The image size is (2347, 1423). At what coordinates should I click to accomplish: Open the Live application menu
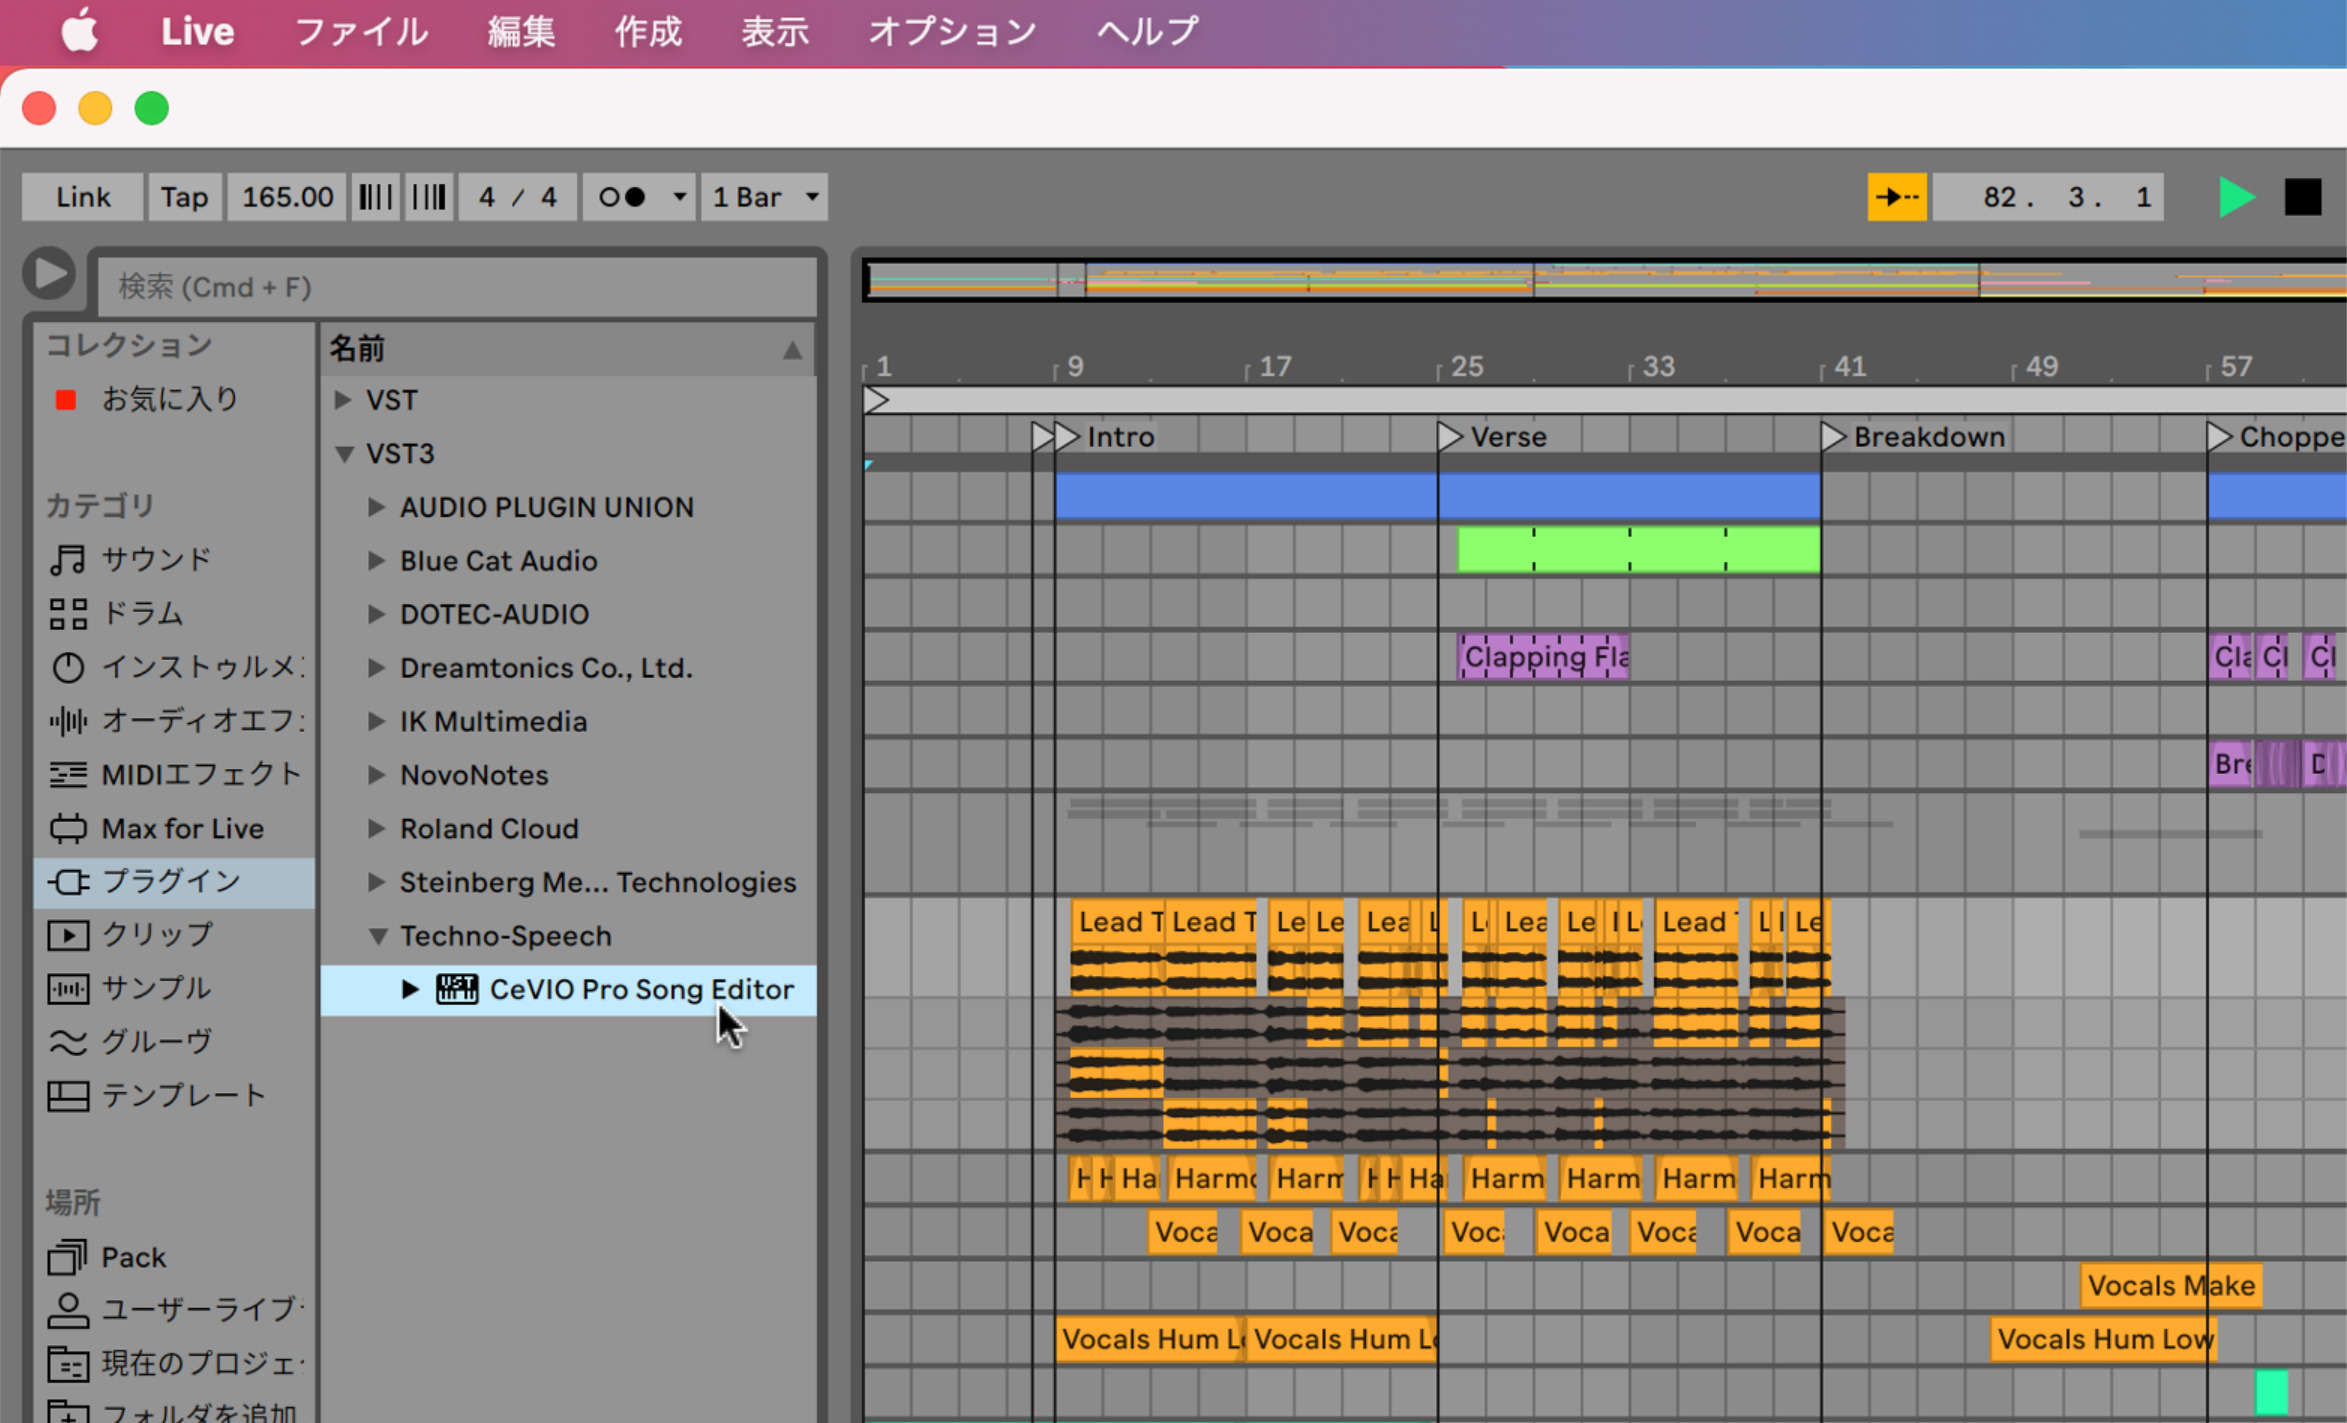click(x=198, y=31)
